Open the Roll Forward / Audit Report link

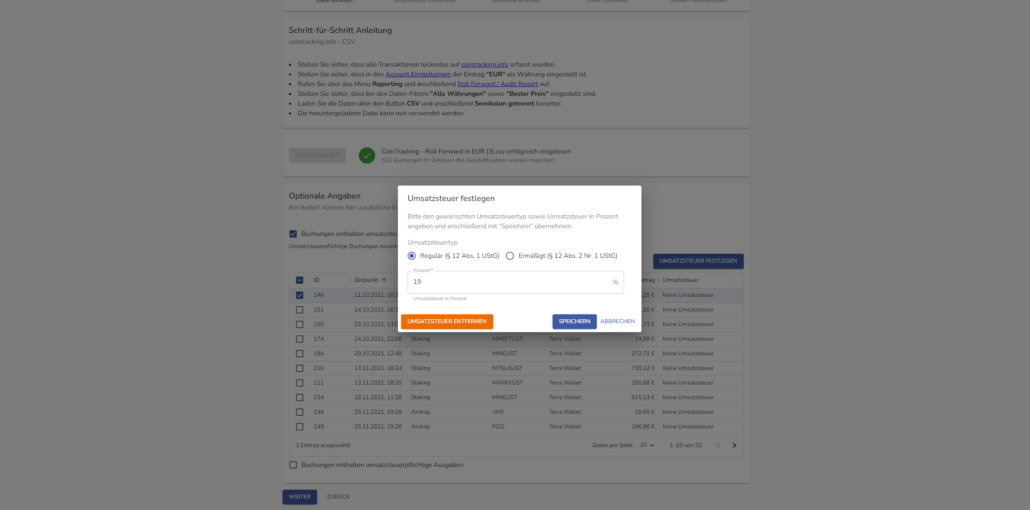(497, 84)
